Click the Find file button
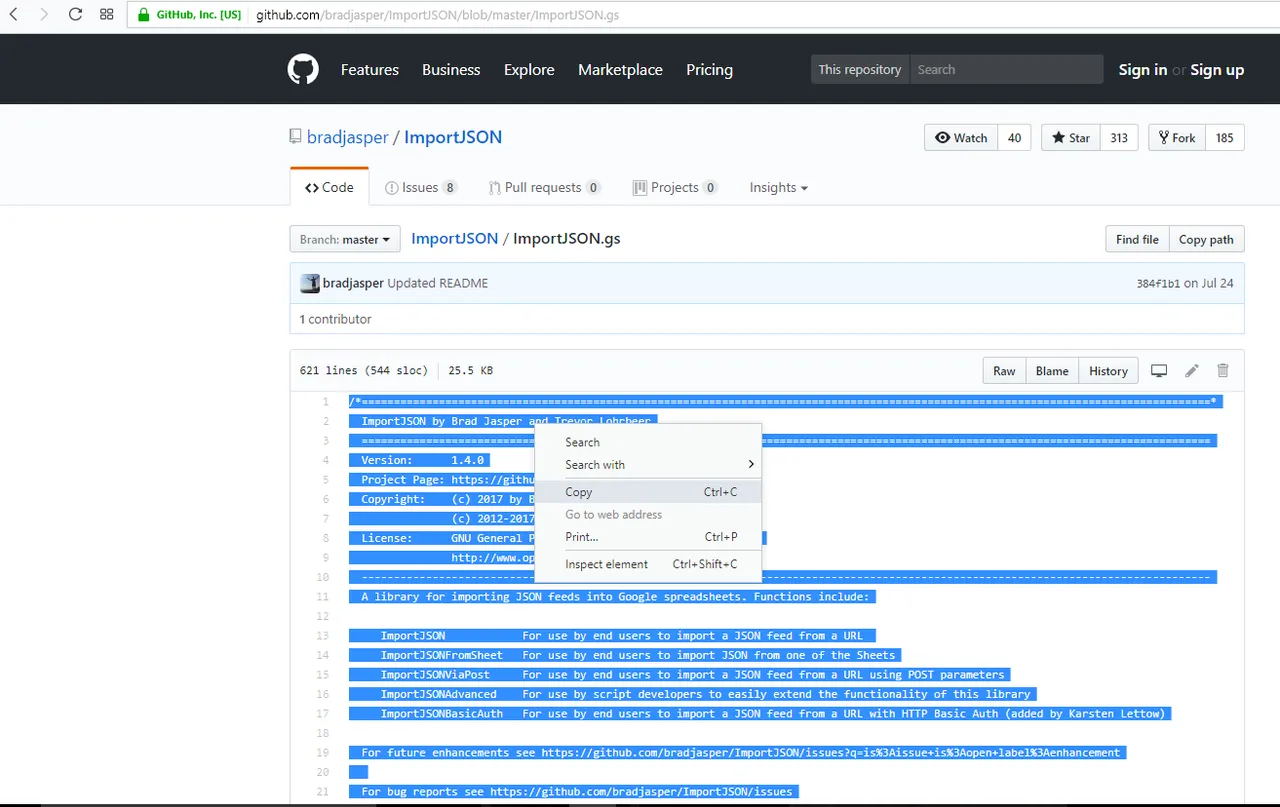 click(1137, 239)
